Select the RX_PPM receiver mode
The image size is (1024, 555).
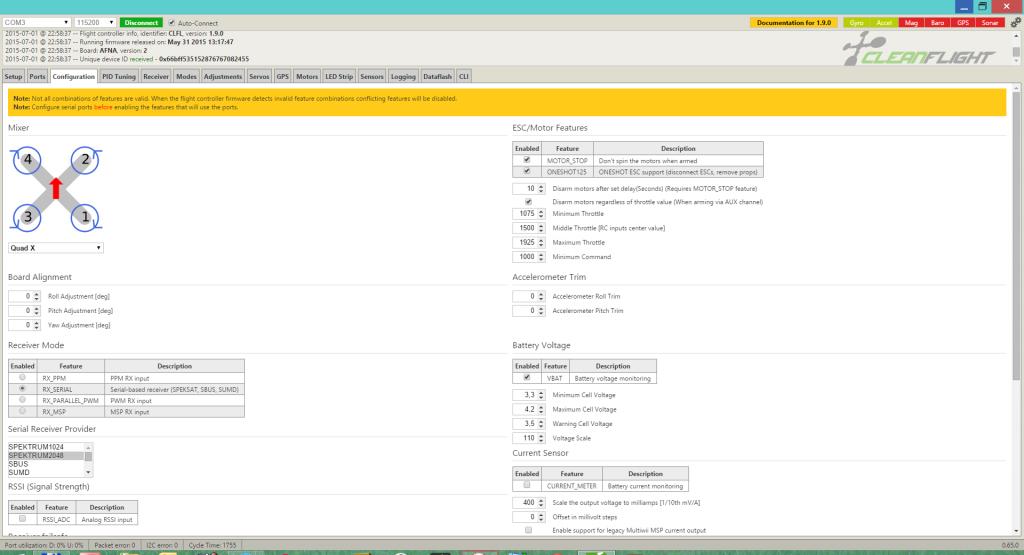(22, 378)
